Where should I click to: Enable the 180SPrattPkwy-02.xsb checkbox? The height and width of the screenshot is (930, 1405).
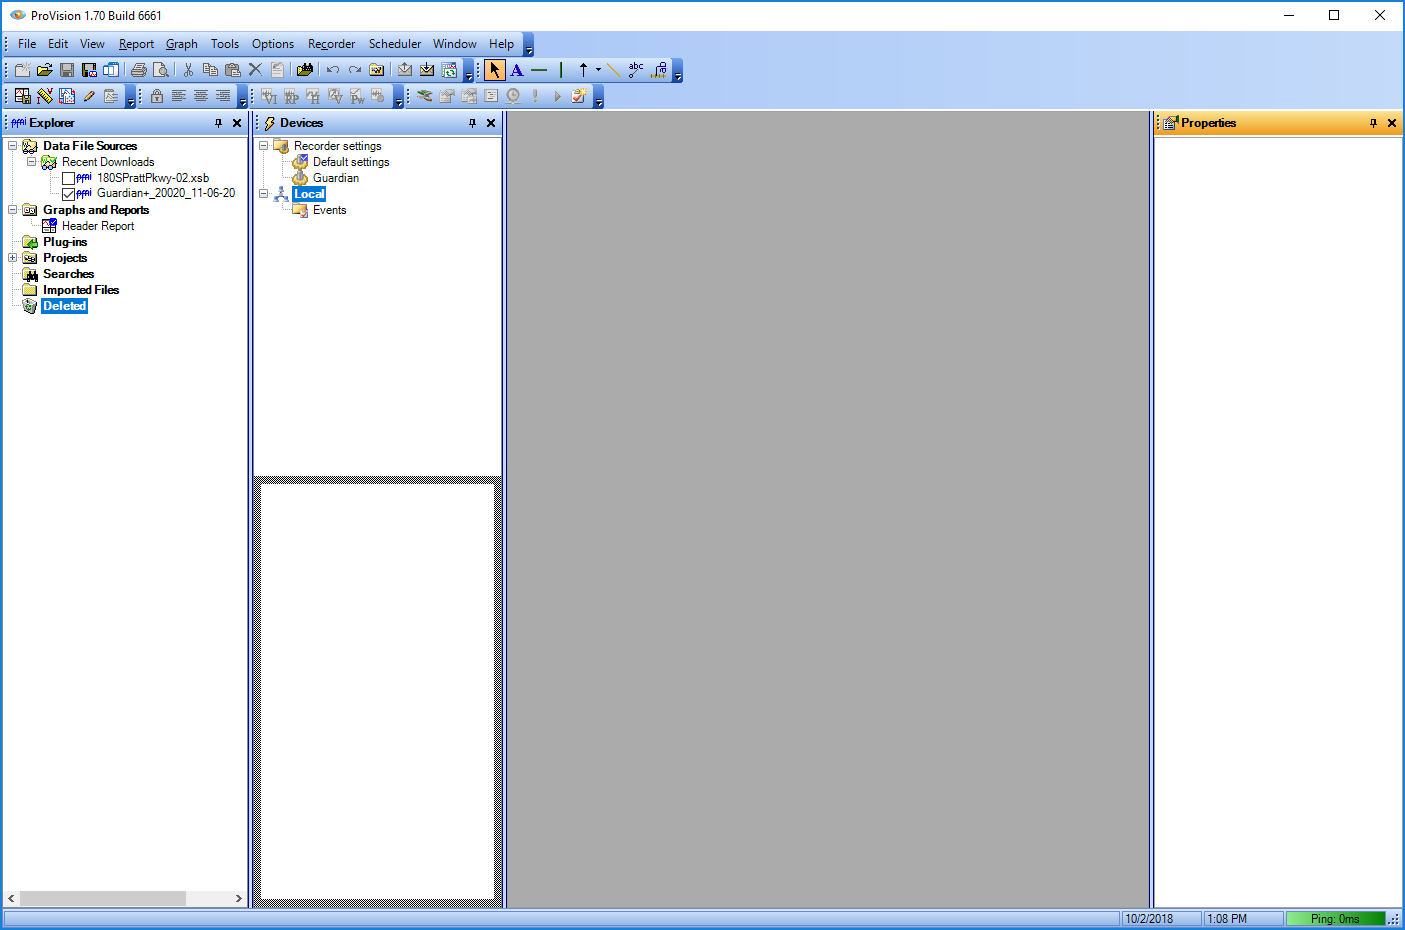coord(68,177)
